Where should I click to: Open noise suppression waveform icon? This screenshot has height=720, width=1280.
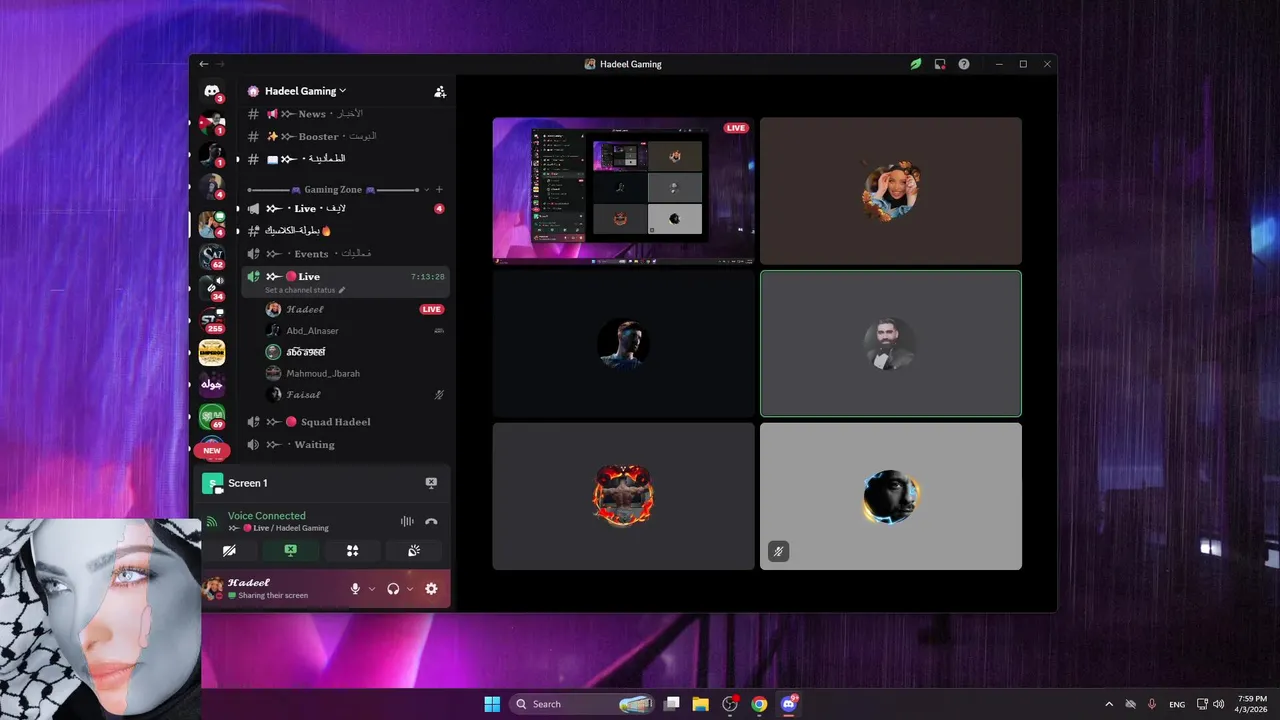(x=407, y=521)
